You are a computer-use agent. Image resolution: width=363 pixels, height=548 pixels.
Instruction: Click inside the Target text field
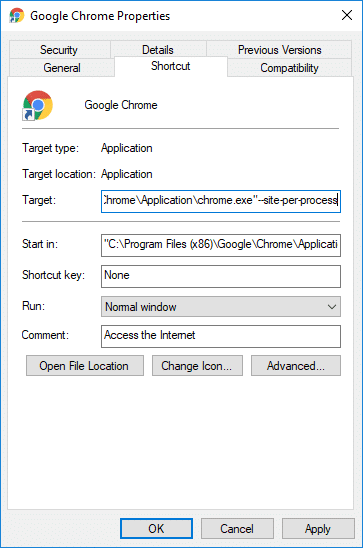[x=221, y=201]
